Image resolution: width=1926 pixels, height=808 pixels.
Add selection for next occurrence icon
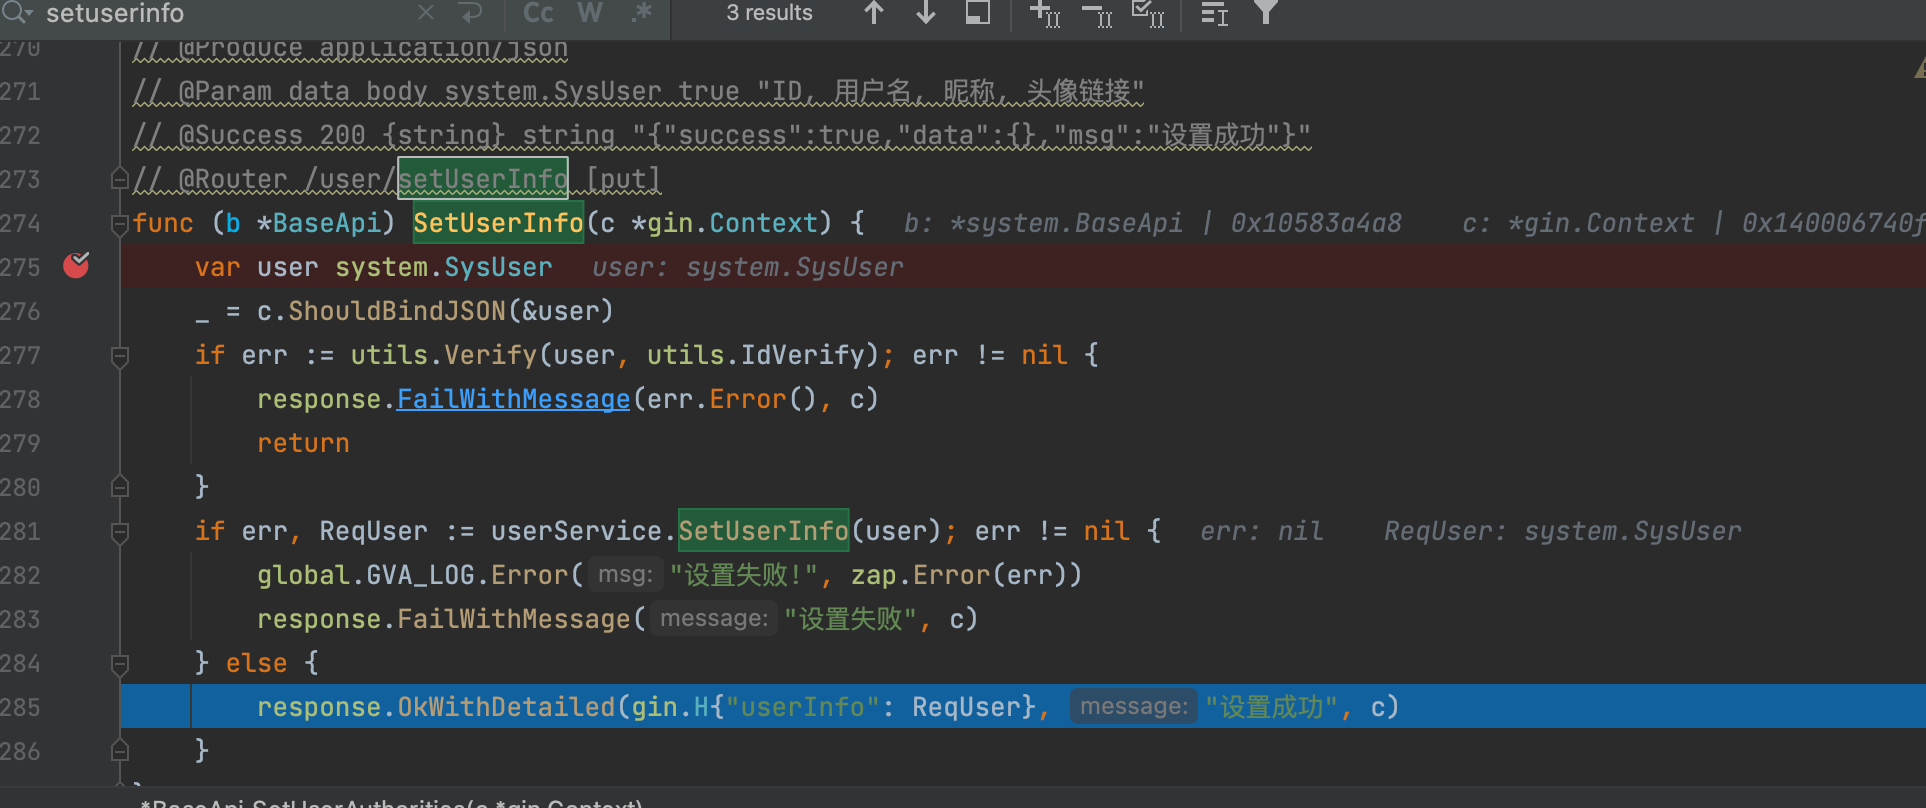1045,14
